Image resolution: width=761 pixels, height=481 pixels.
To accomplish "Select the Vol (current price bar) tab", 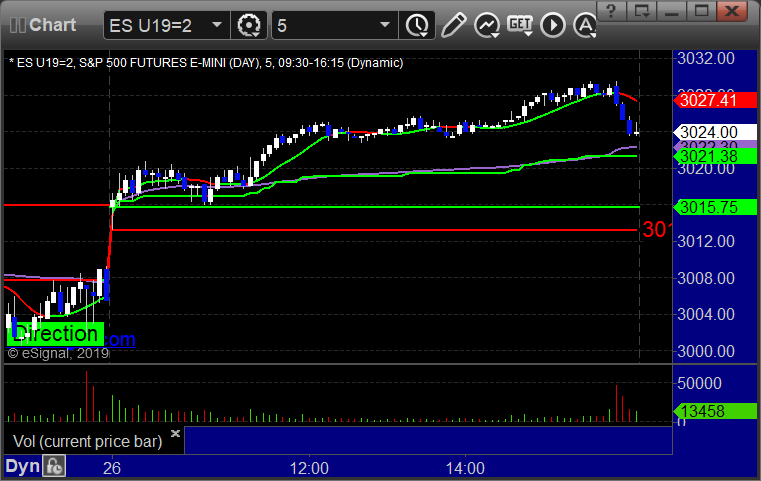I will (87, 441).
